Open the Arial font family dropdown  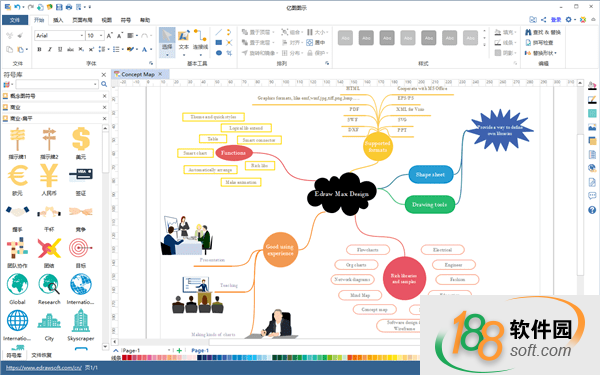click(82, 36)
